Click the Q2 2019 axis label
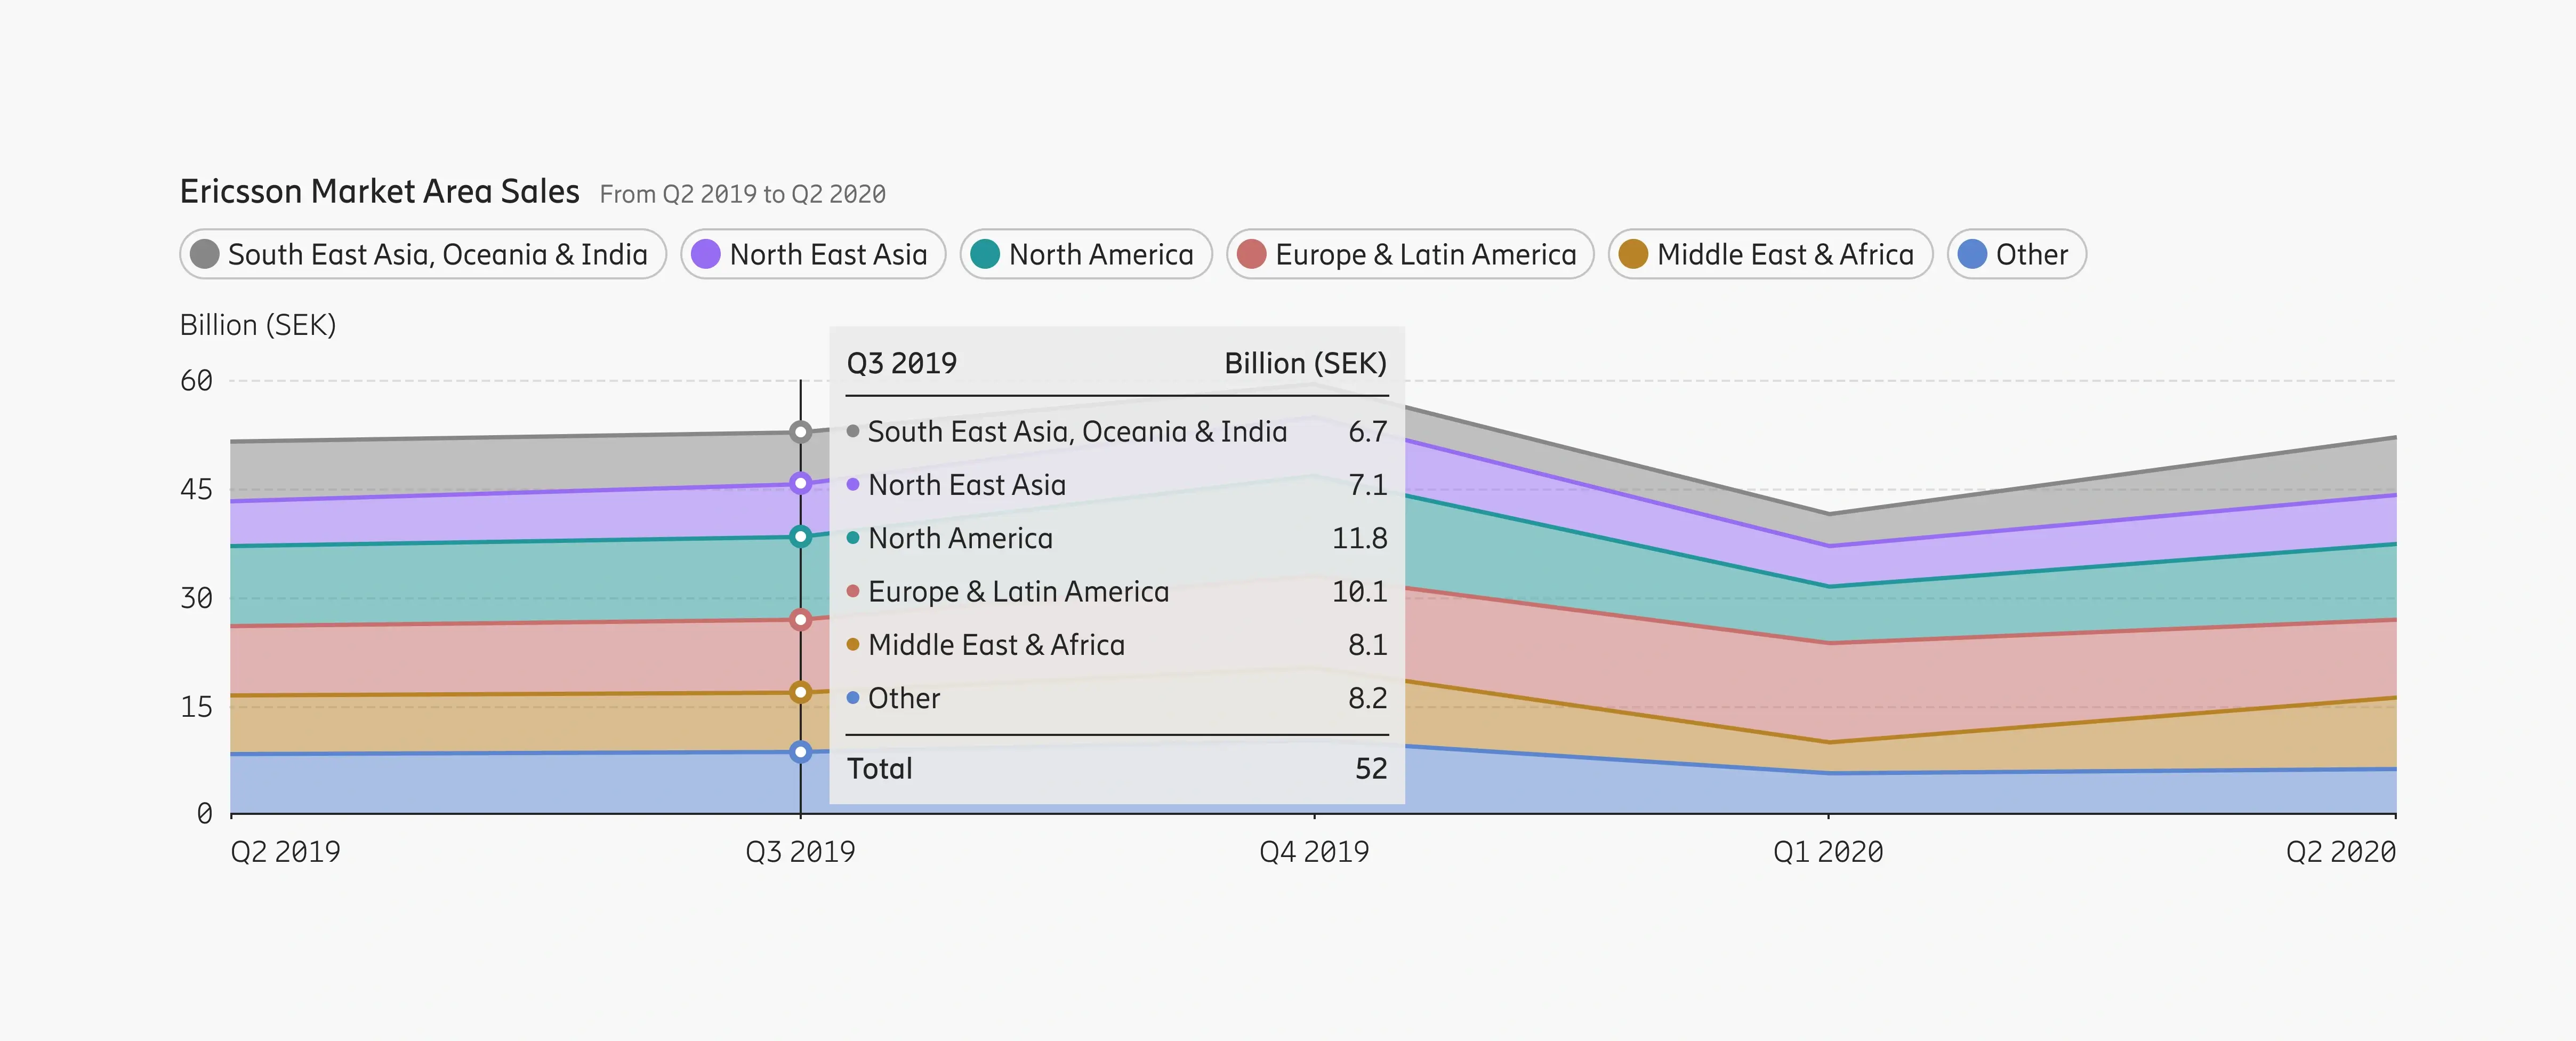The image size is (2576, 1041). [285, 852]
